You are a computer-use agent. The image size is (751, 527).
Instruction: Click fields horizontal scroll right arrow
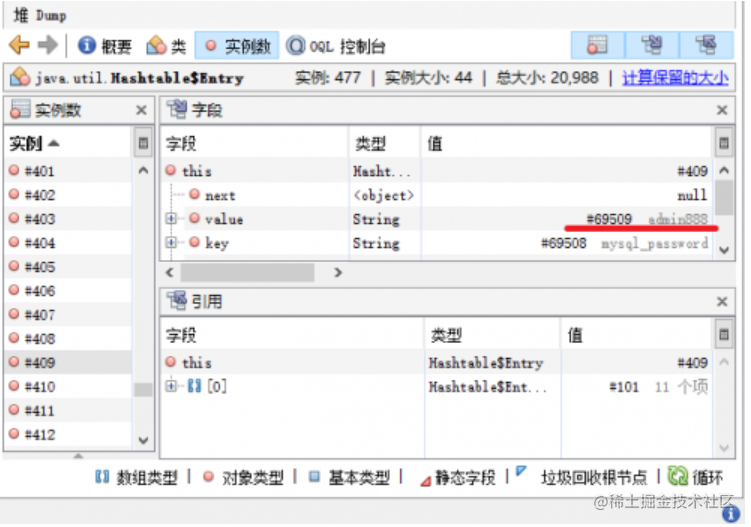coord(338,272)
